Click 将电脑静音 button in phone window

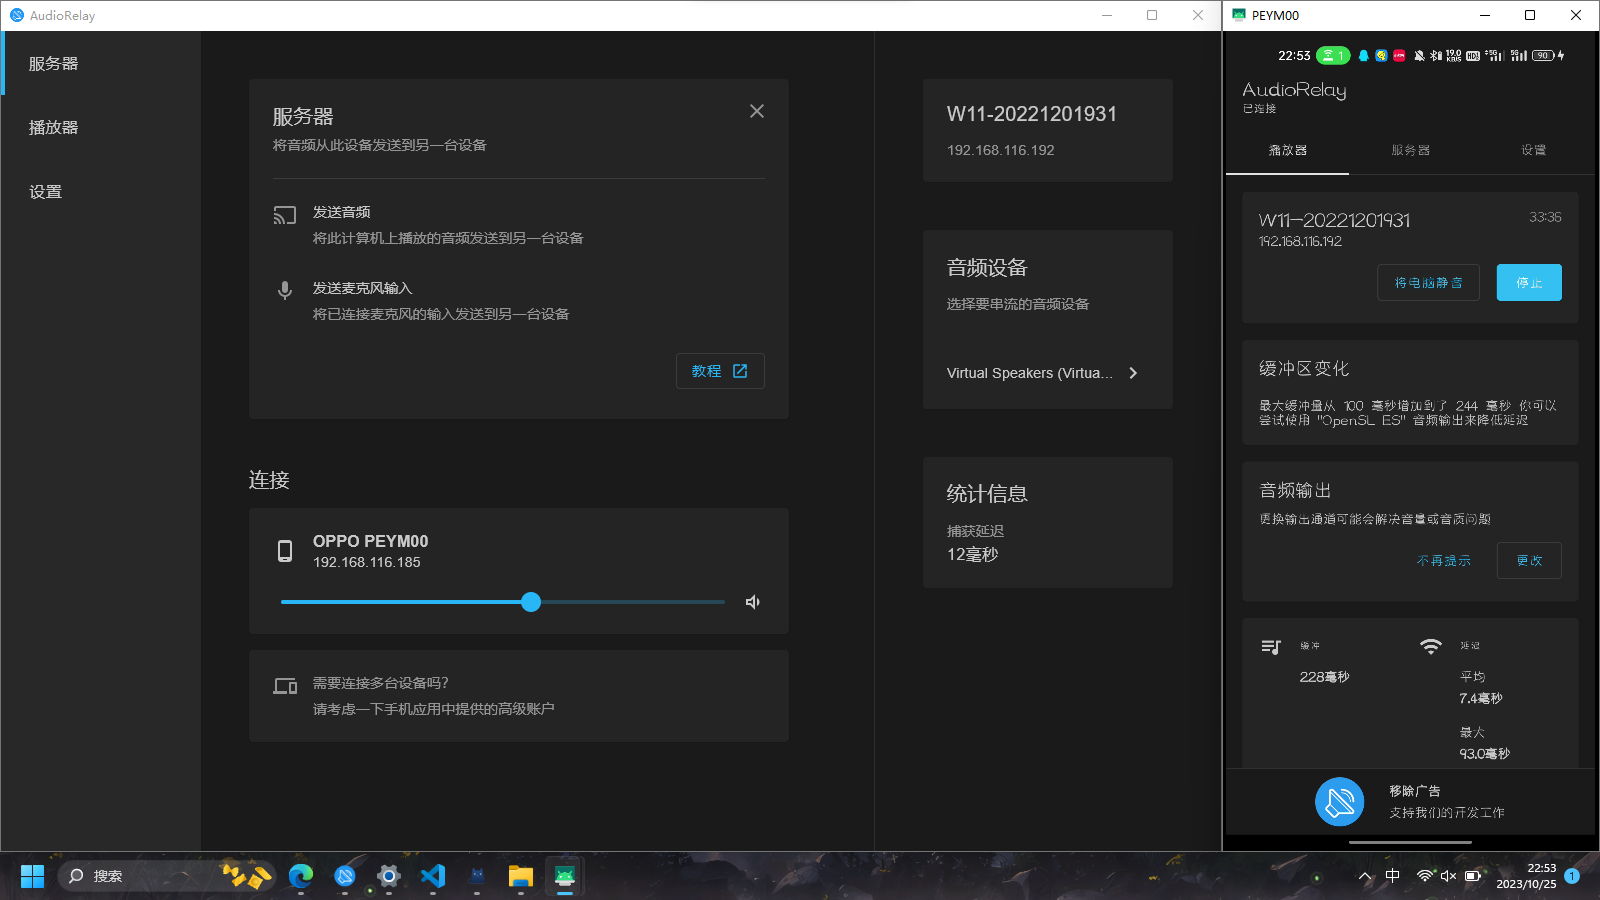pos(1428,283)
